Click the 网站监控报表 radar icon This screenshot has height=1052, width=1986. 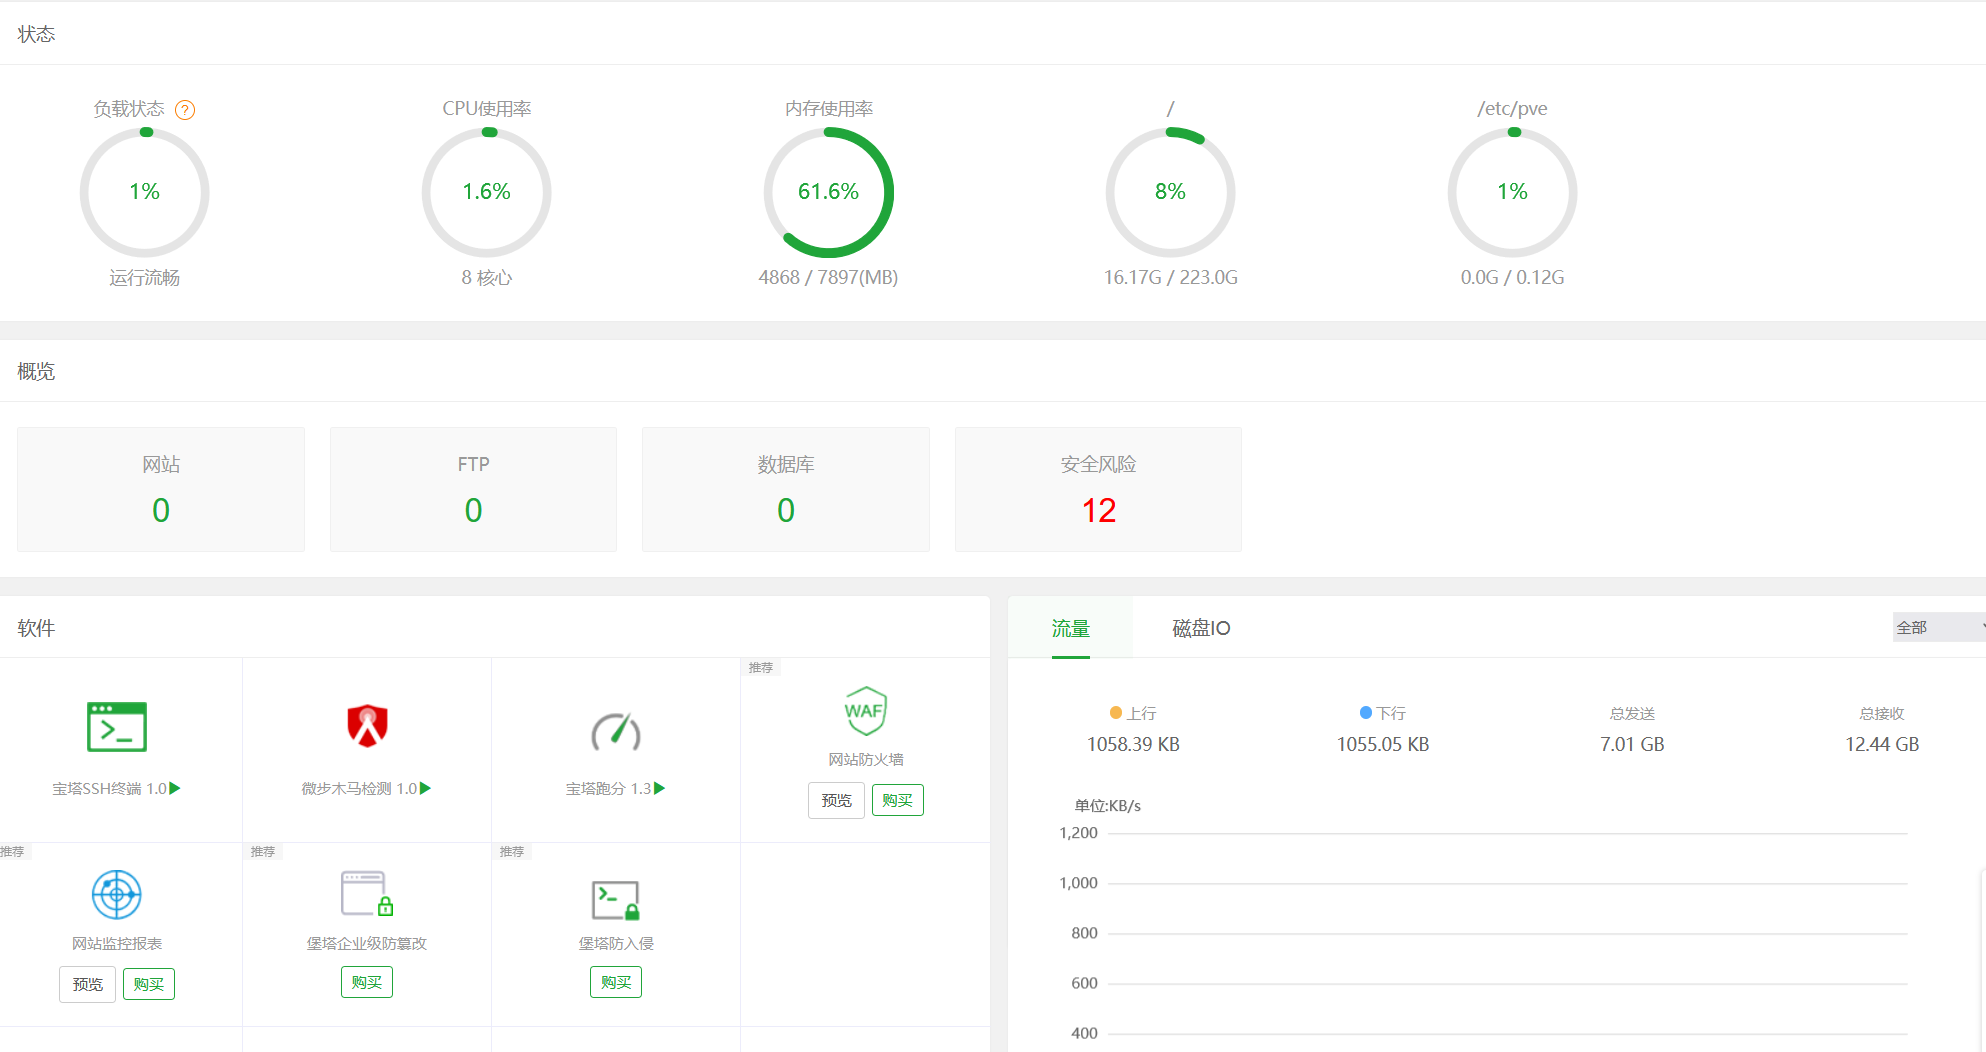[x=117, y=894]
